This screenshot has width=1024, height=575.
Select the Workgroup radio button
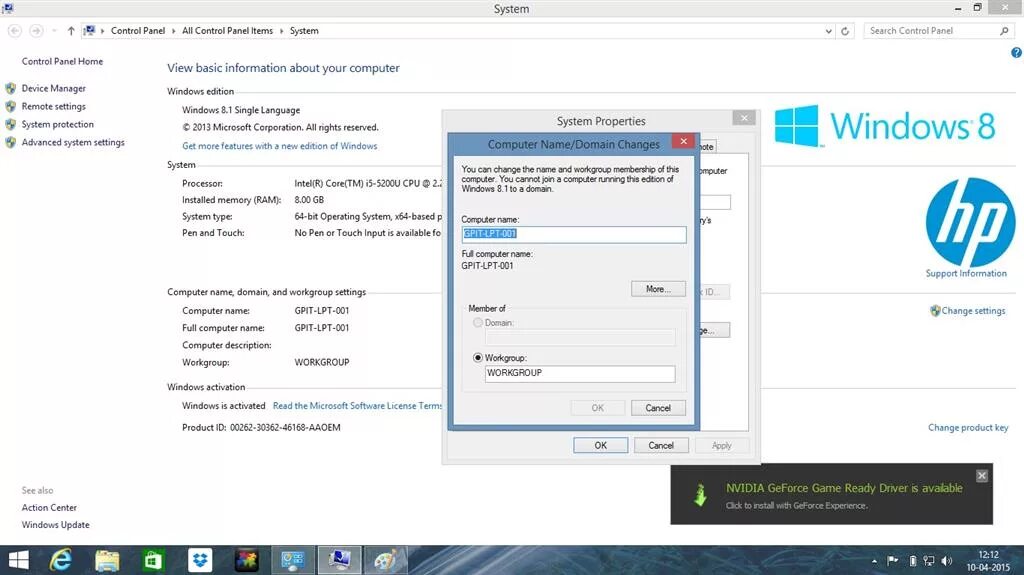coord(478,357)
